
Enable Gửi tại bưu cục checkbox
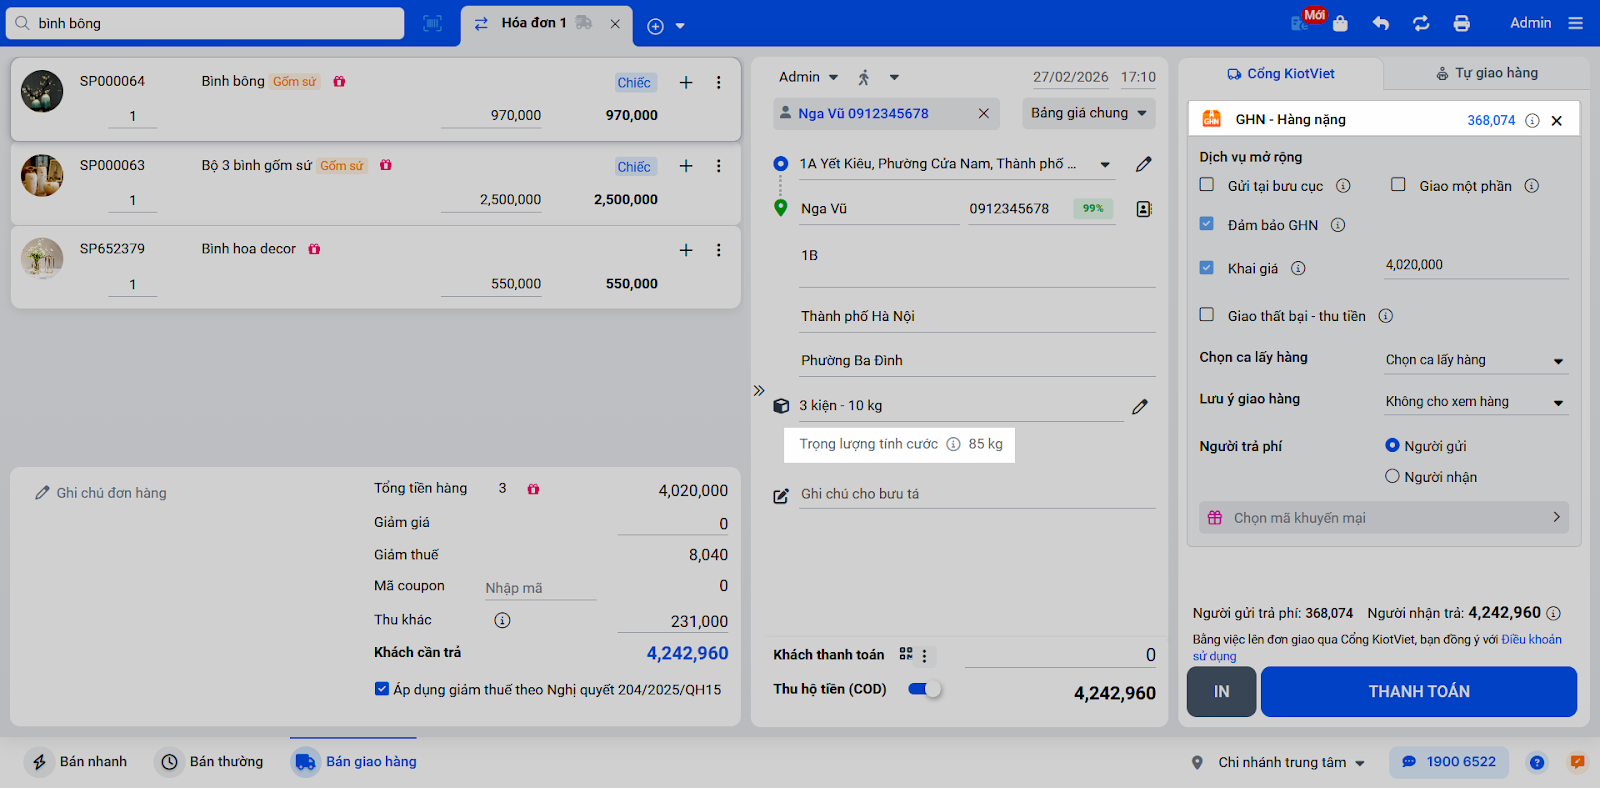click(1207, 184)
